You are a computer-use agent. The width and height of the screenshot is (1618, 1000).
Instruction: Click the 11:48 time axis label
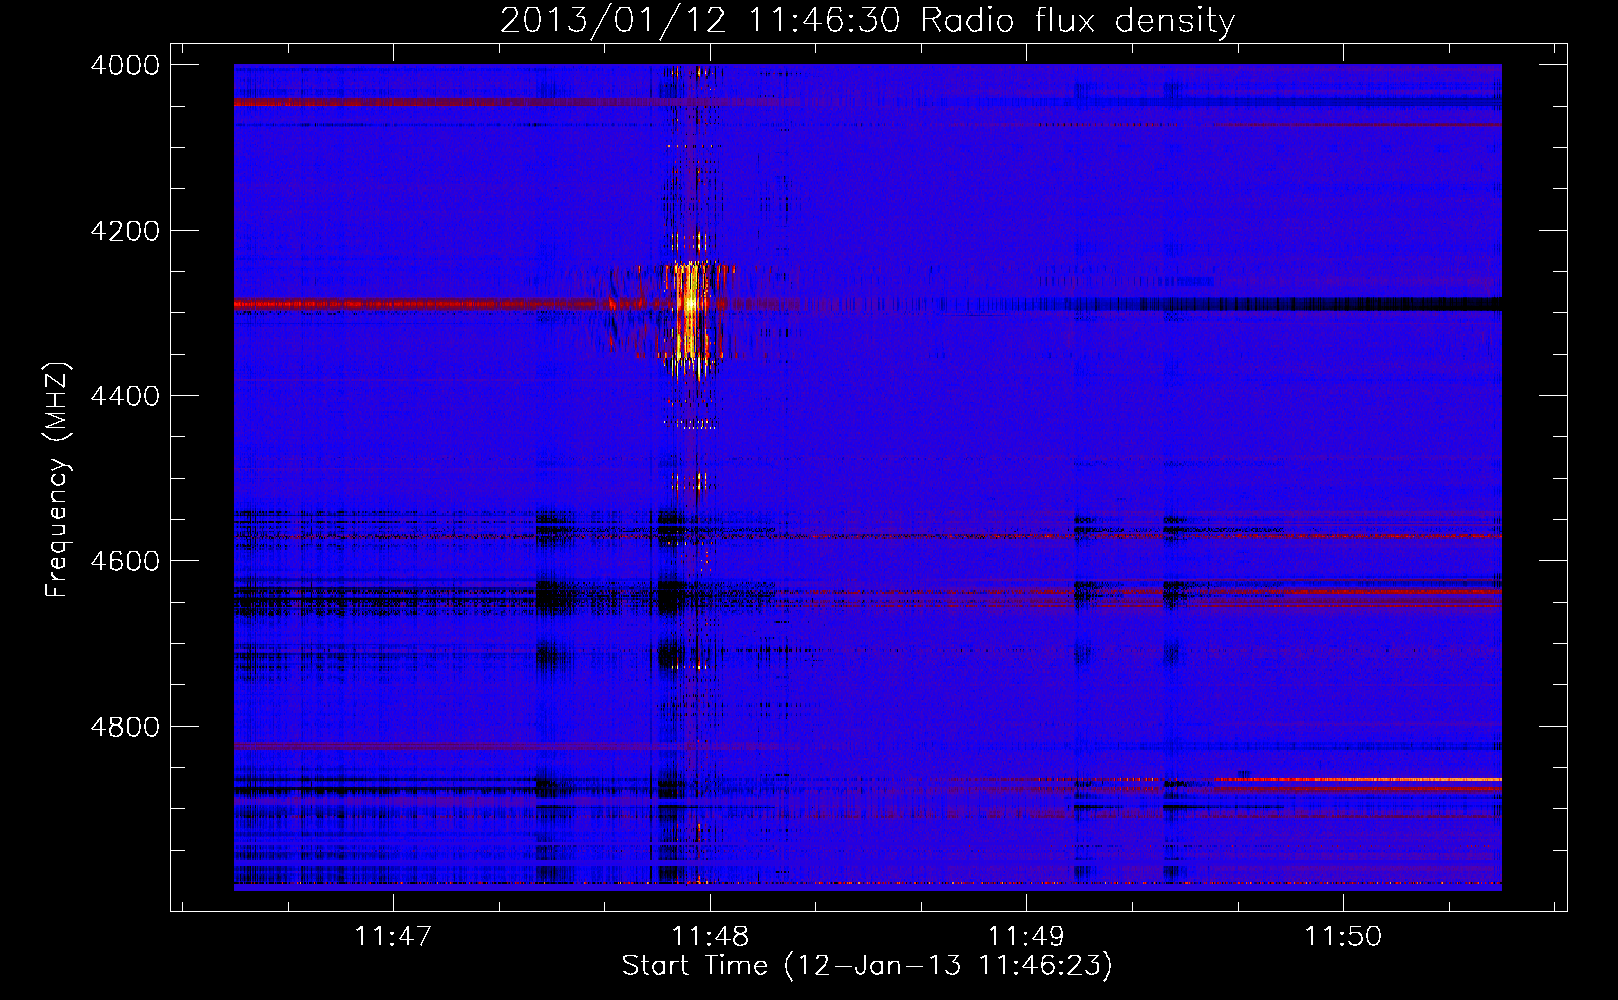pyautogui.click(x=710, y=936)
